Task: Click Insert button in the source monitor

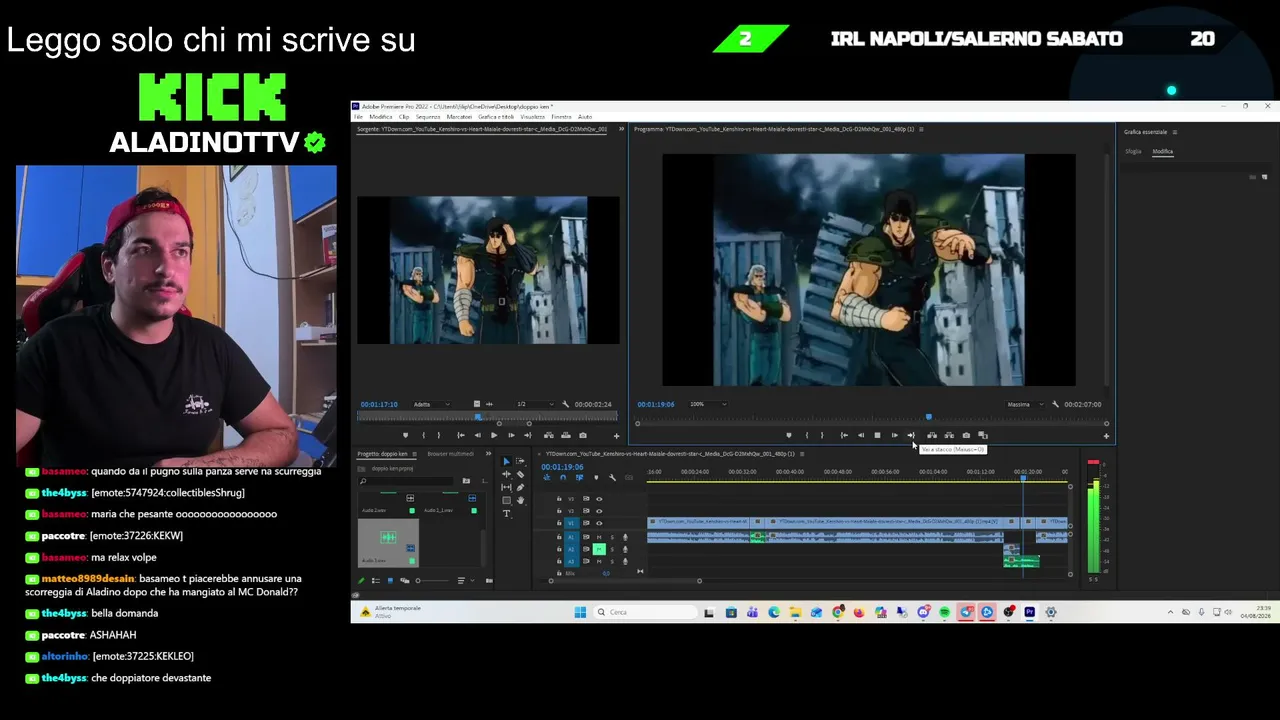Action: tap(548, 435)
